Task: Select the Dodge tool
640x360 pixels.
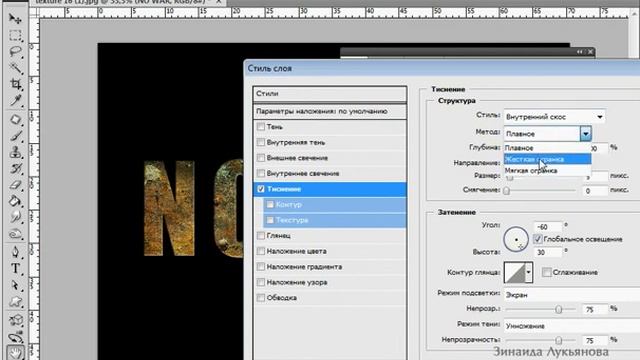Action: [15, 234]
